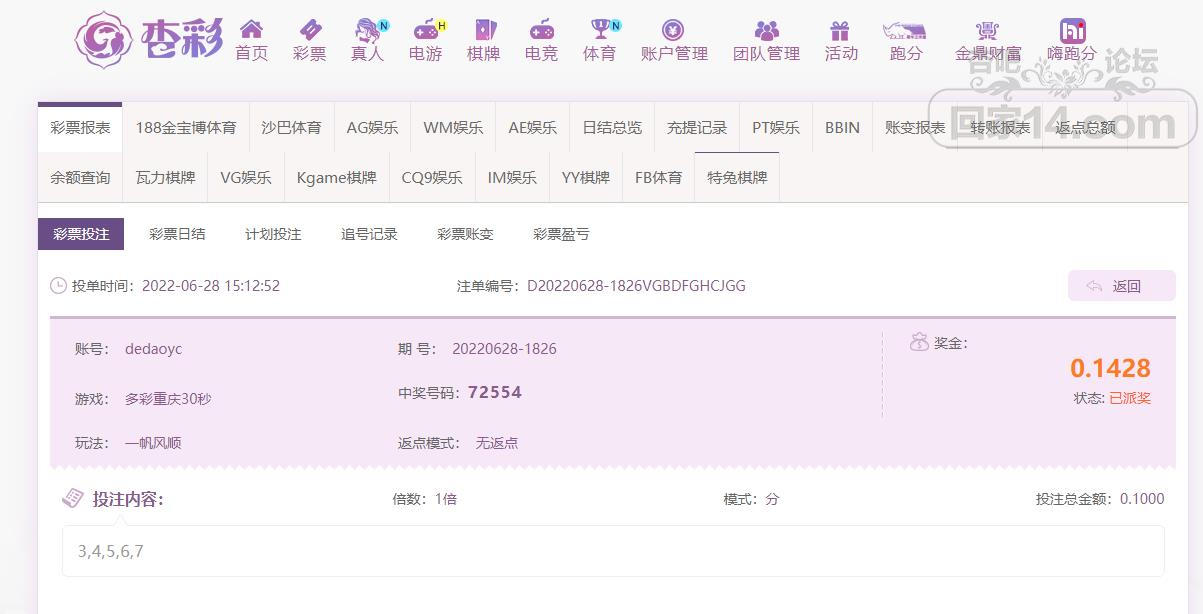Select the 真人 live dealer icon

click(x=367, y=30)
